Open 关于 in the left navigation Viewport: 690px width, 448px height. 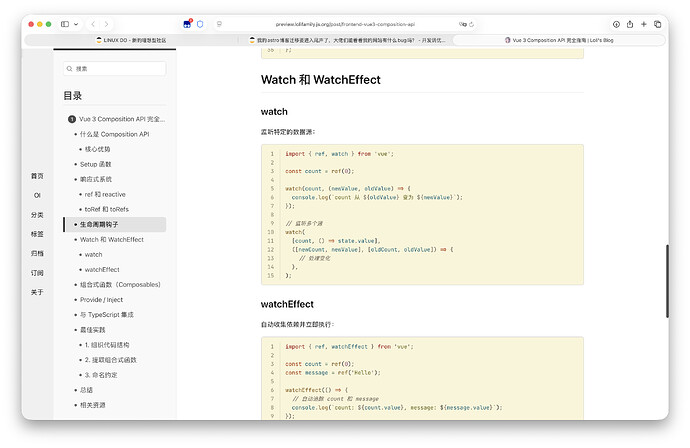coord(37,292)
